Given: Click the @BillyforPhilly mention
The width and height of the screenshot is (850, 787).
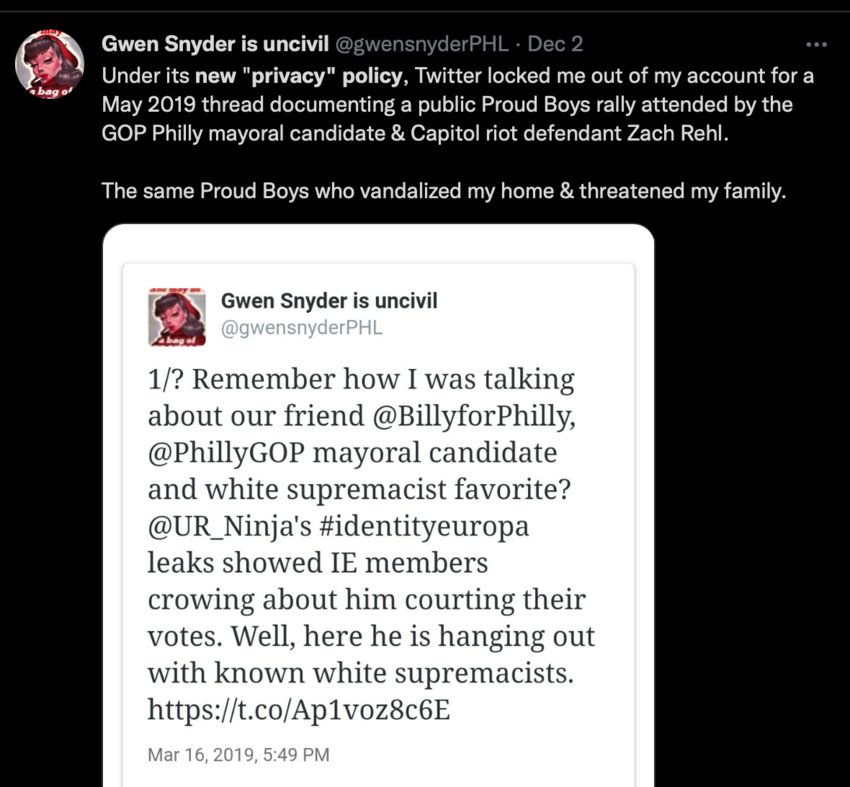Looking at the screenshot, I should point(474,416).
